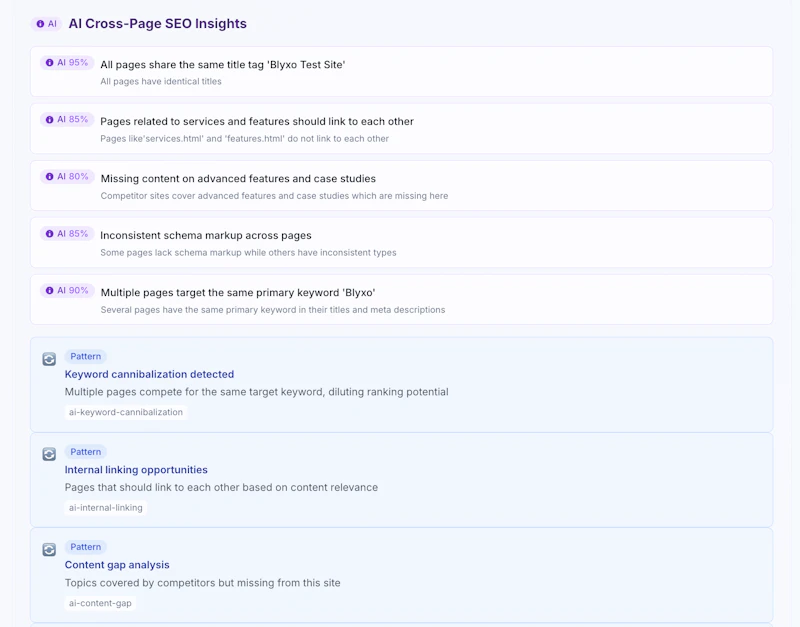Click the Pattern tag above Internal linking opportunities
The width and height of the screenshot is (800, 627).
(85, 452)
